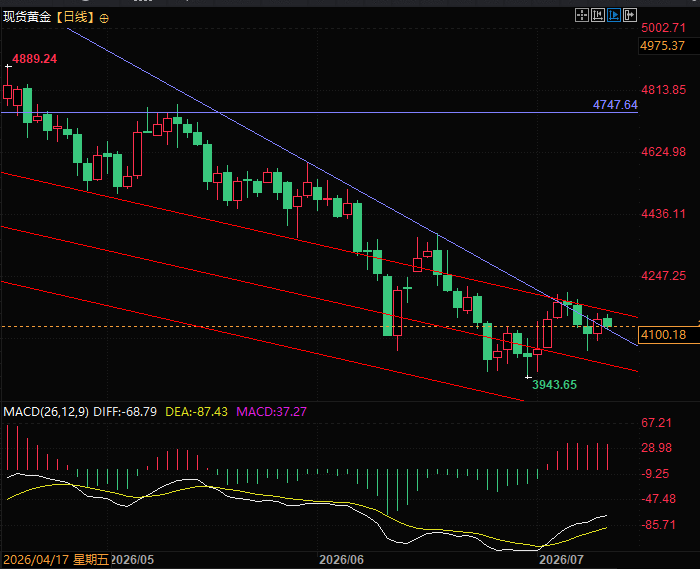Screen dimensions: 700x569
Task: Click the 3943.65 low price marker
Action: 554,385
